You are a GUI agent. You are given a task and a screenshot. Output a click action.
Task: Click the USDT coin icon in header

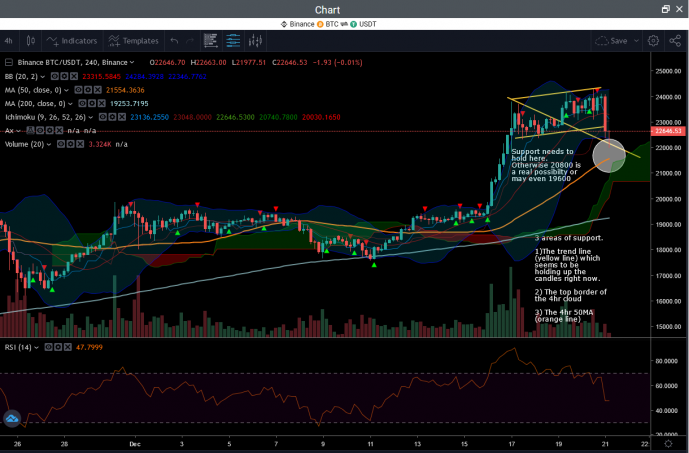point(353,24)
